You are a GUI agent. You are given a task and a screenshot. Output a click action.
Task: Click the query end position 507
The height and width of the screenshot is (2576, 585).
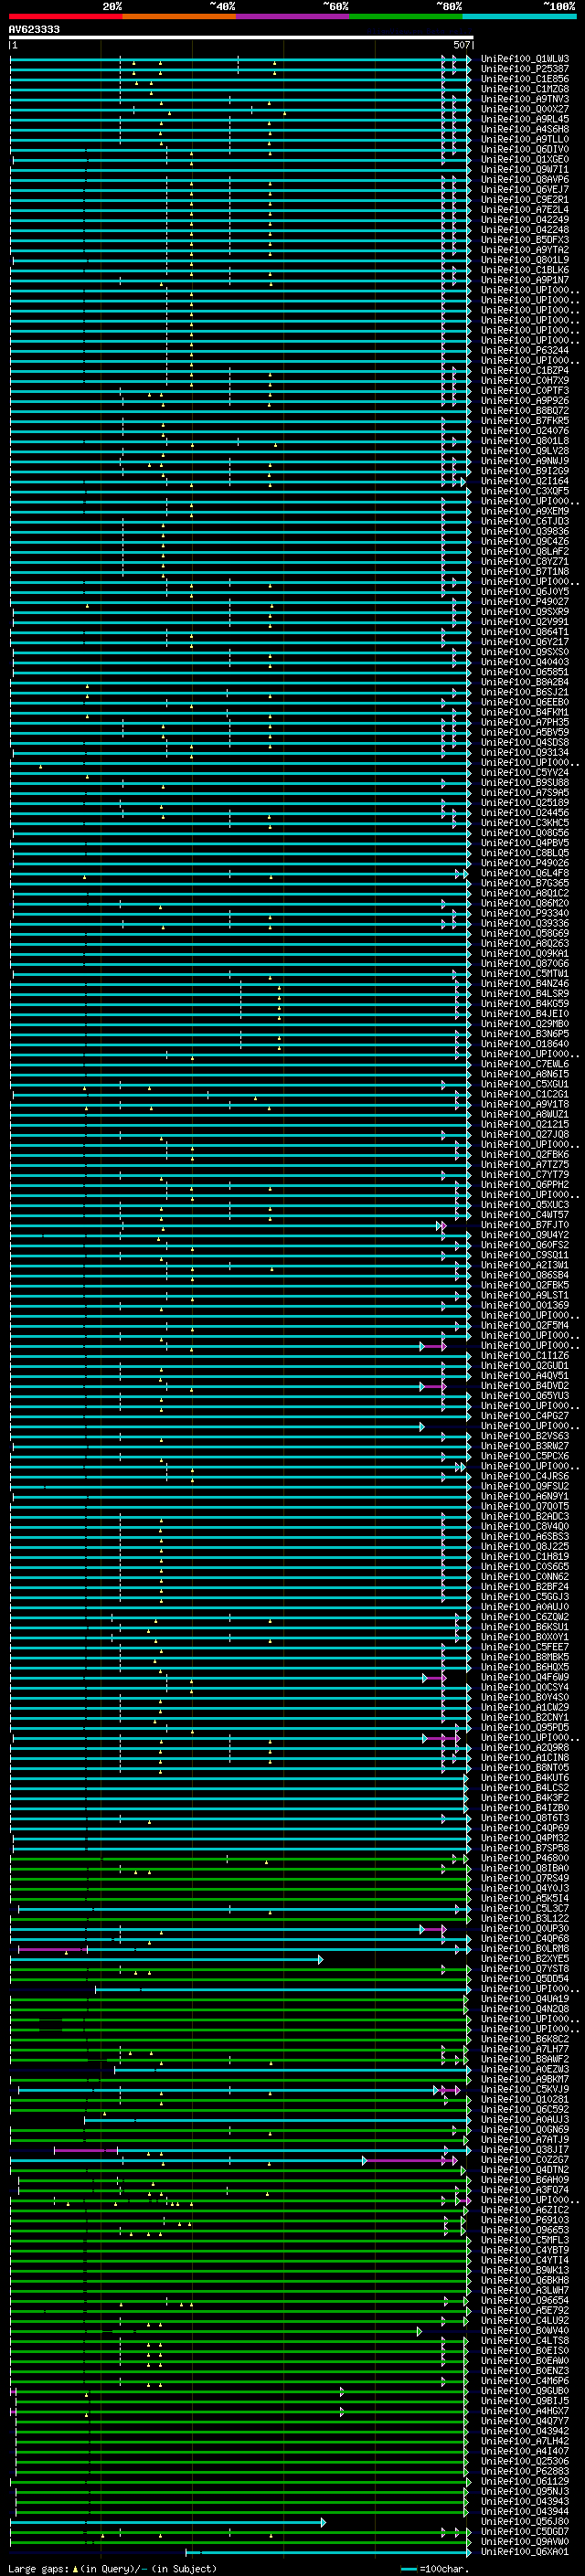461,45
